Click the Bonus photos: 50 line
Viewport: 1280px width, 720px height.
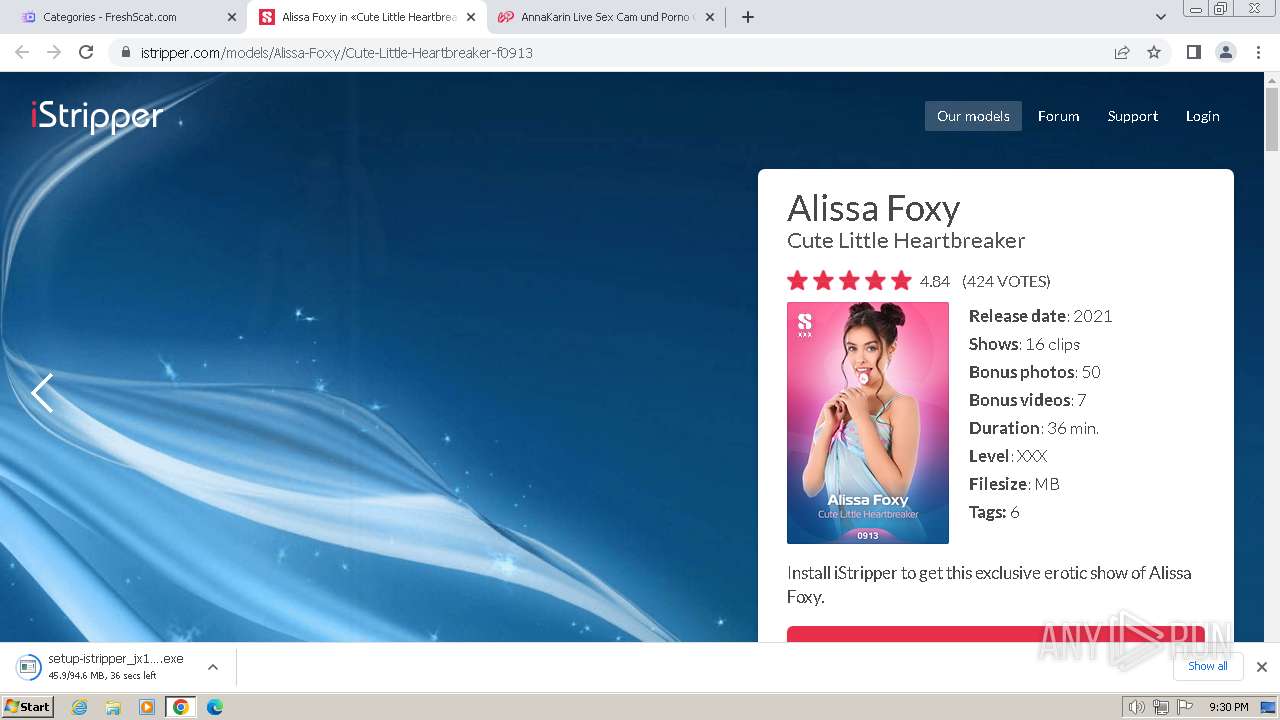(1034, 372)
